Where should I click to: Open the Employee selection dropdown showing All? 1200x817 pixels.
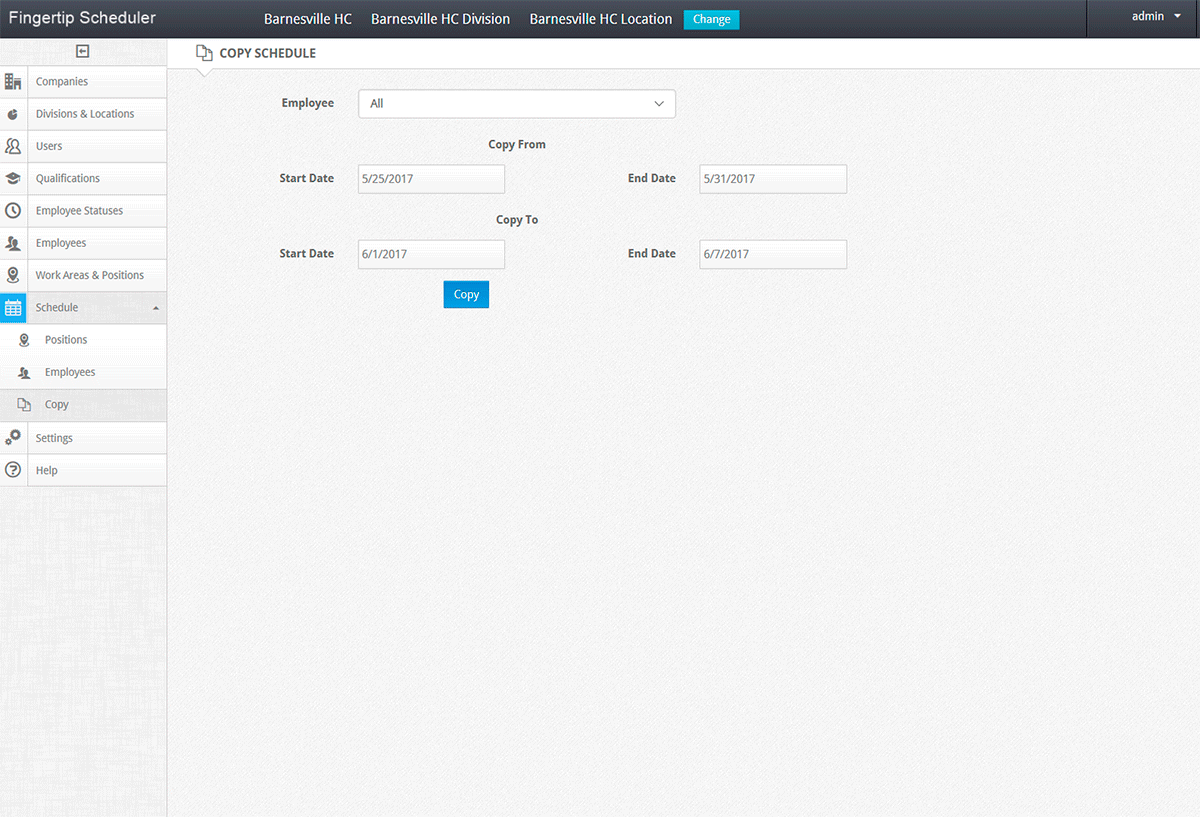516,103
